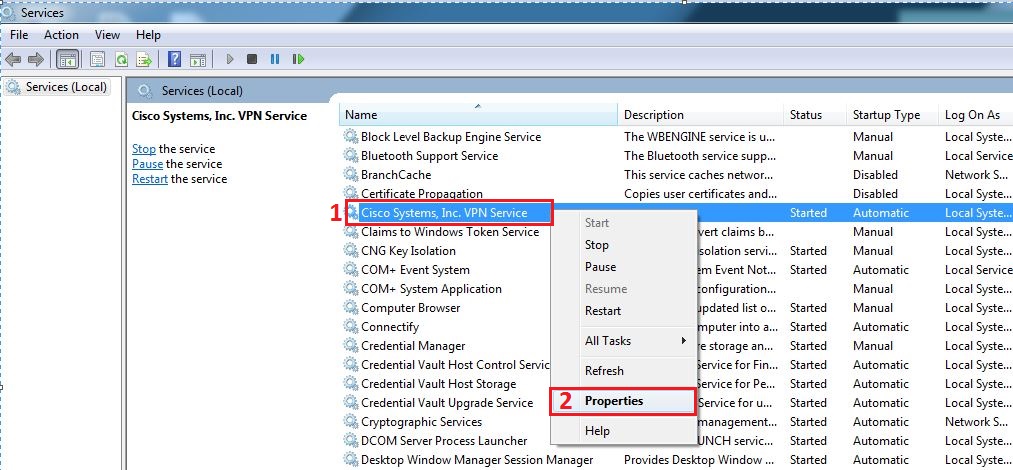Sort by the Status column header
1013x470 pixels.
pyautogui.click(x=814, y=115)
